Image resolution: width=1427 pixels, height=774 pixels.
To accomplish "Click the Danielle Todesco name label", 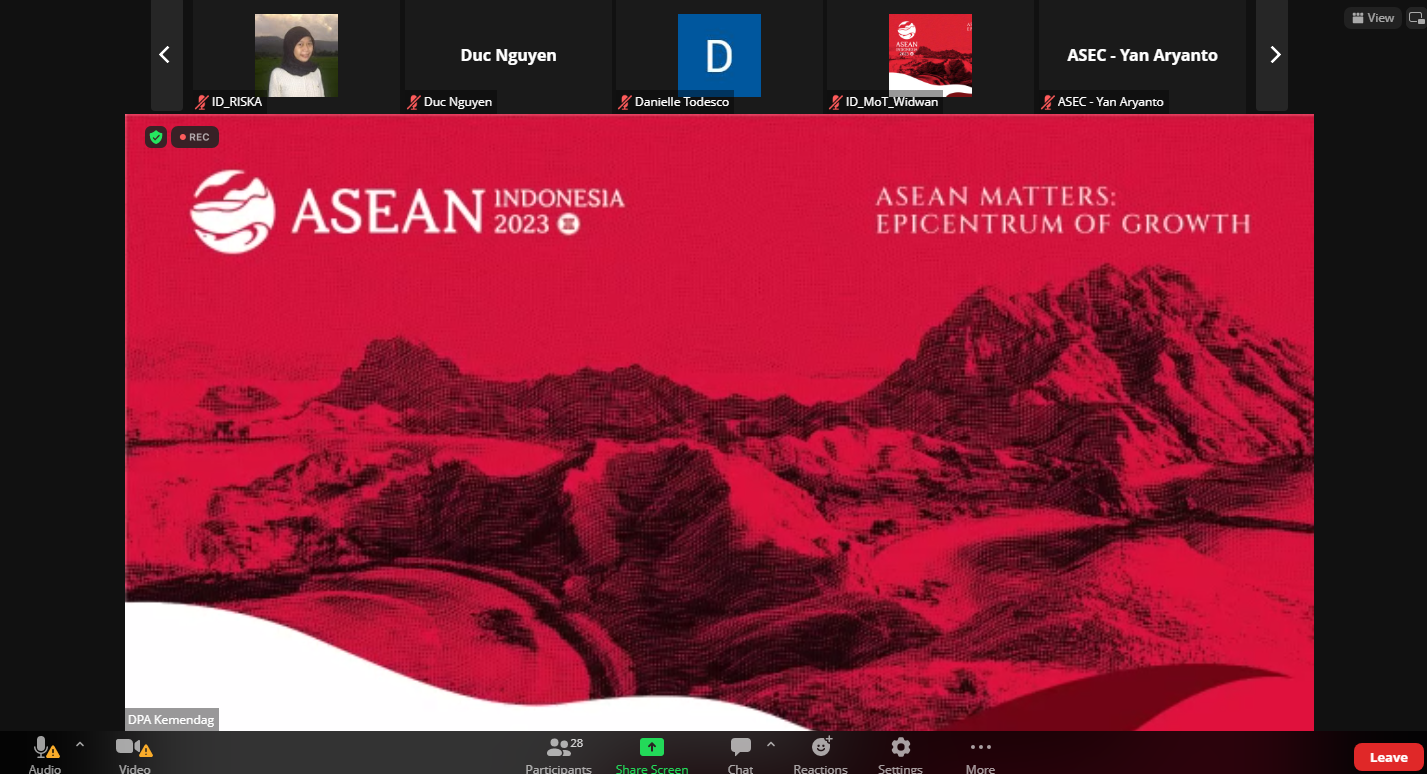I will click(683, 102).
